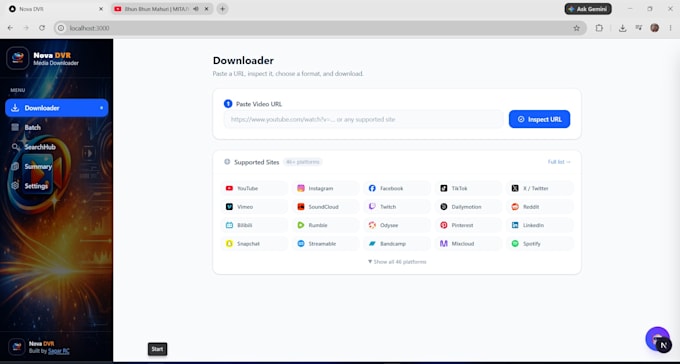Select the Instagram site chip
The image size is (680, 364).
pyautogui.click(x=326, y=188)
